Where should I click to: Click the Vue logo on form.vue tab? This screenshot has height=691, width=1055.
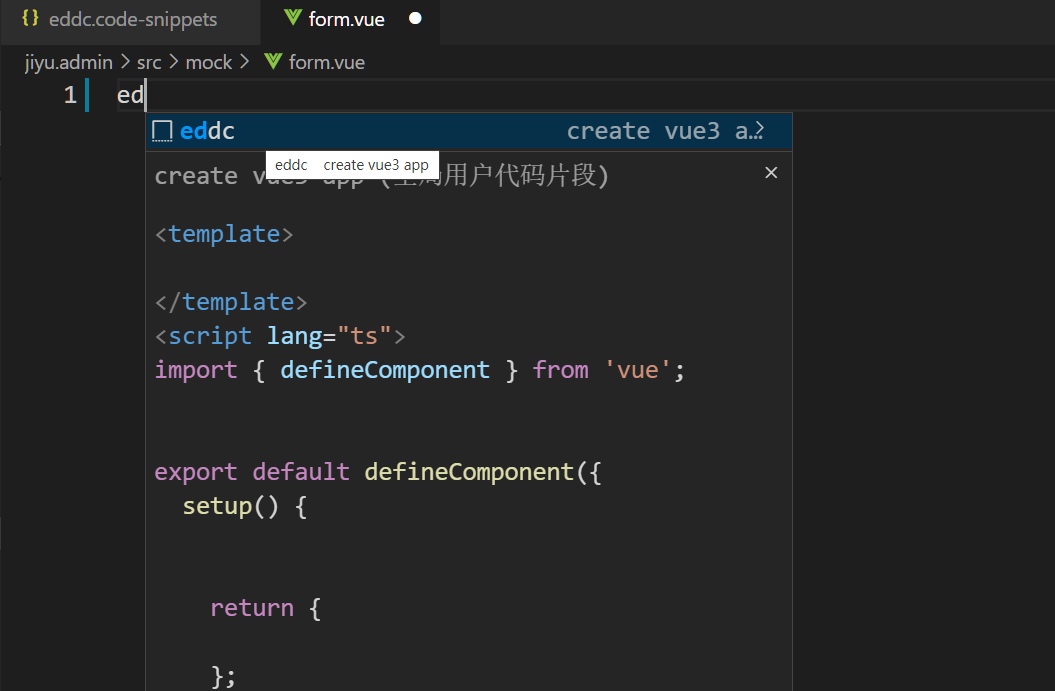293,19
